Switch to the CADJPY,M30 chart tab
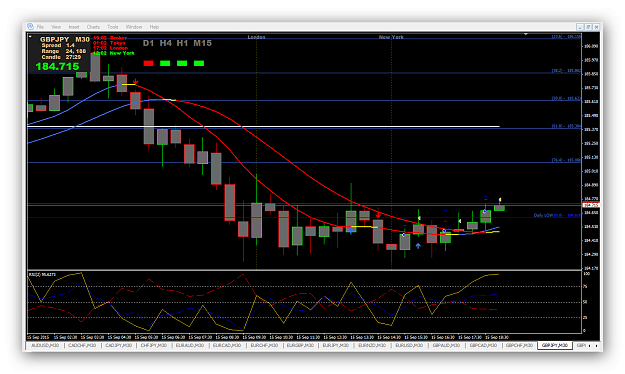 pyautogui.click(x=118, y=345)
